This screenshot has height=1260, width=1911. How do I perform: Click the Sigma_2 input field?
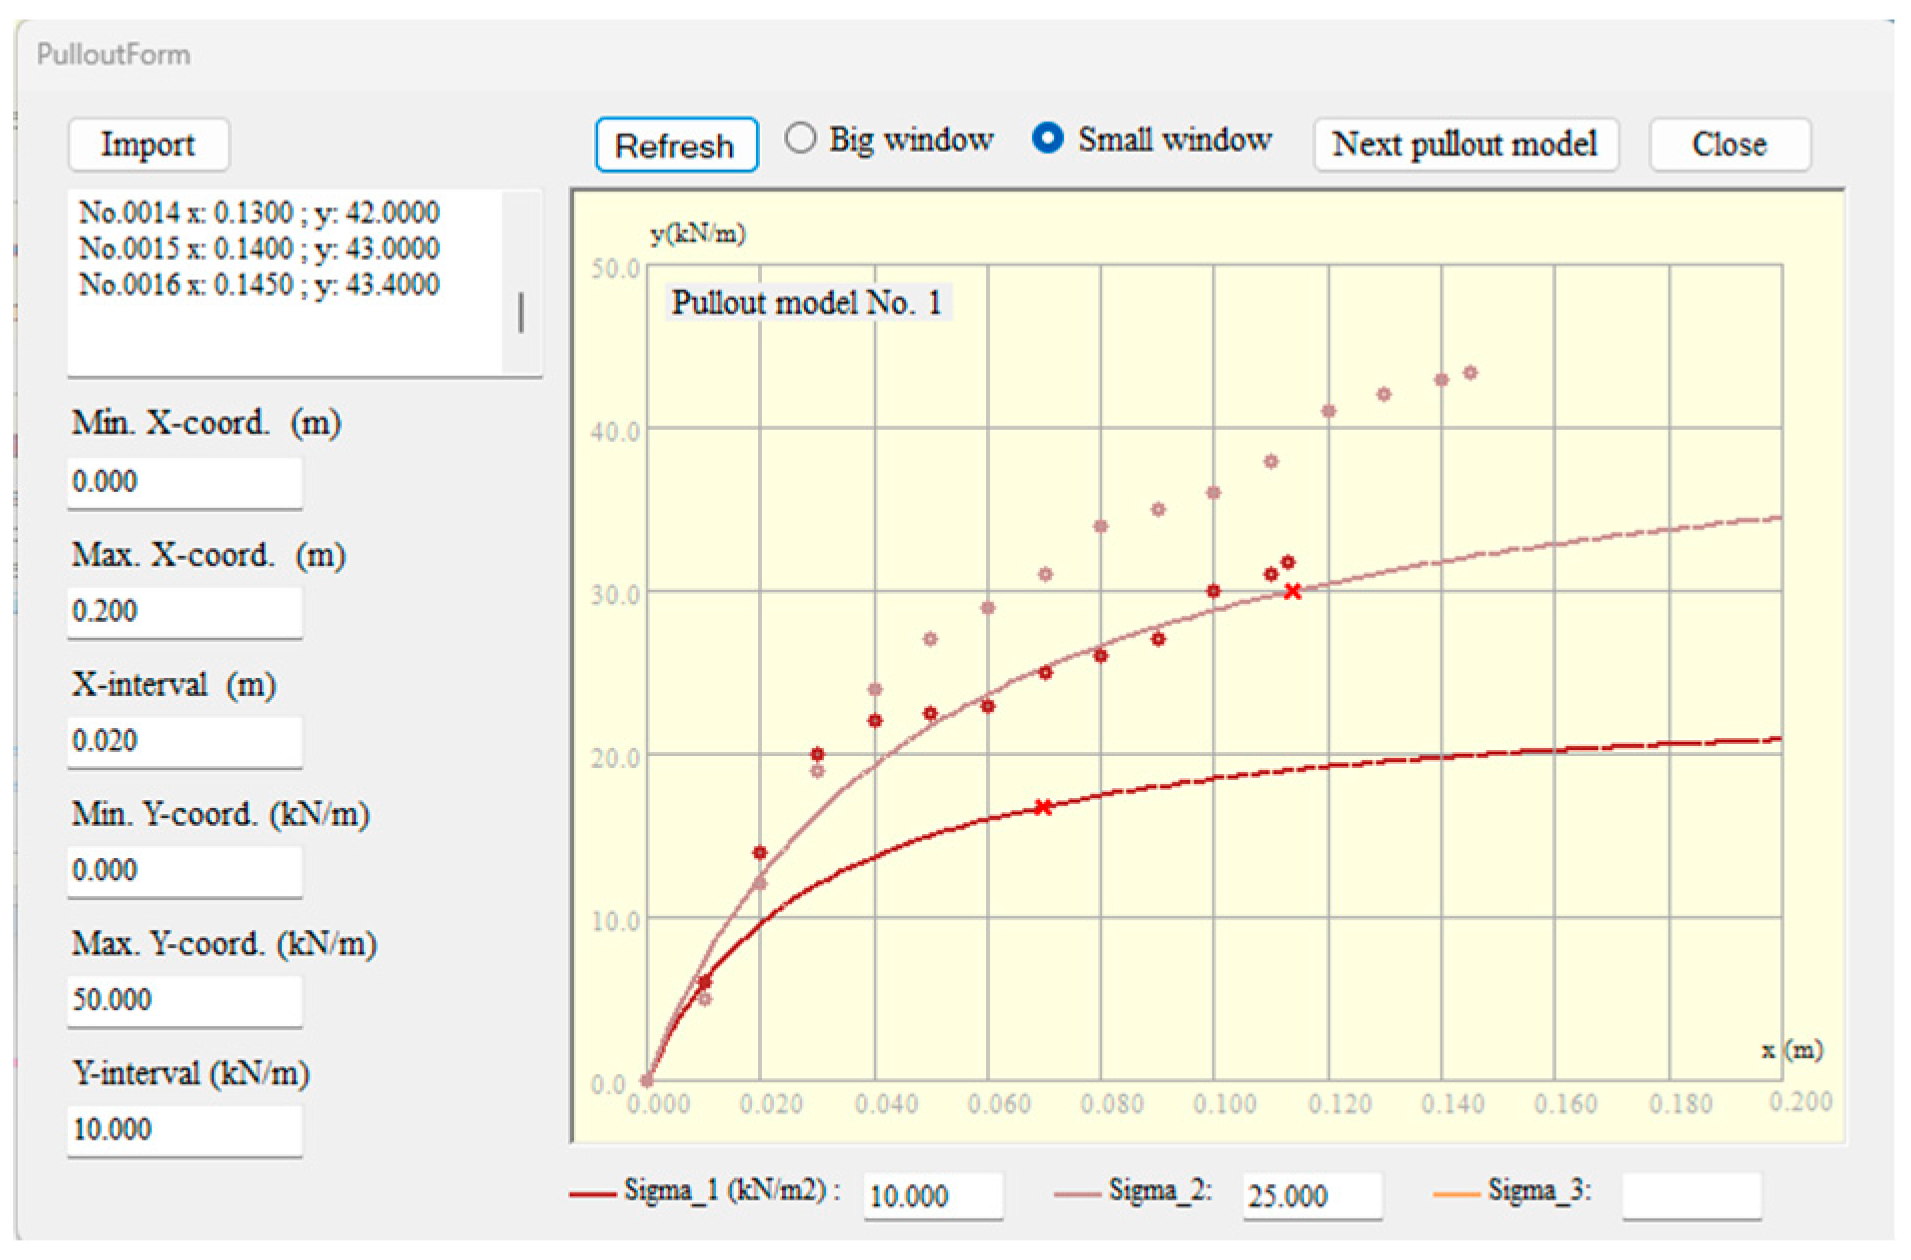[x=1311, y=1196]
